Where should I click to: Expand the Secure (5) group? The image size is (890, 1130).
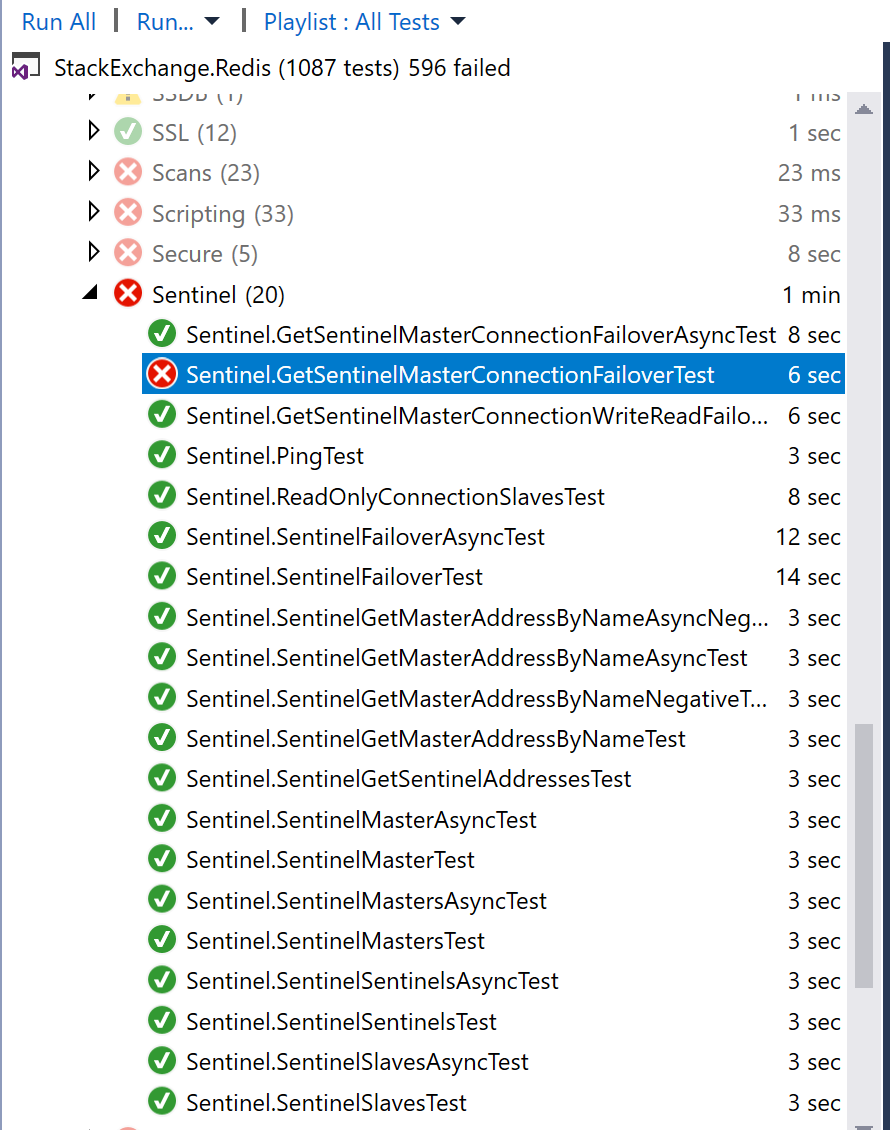[93, 252]
